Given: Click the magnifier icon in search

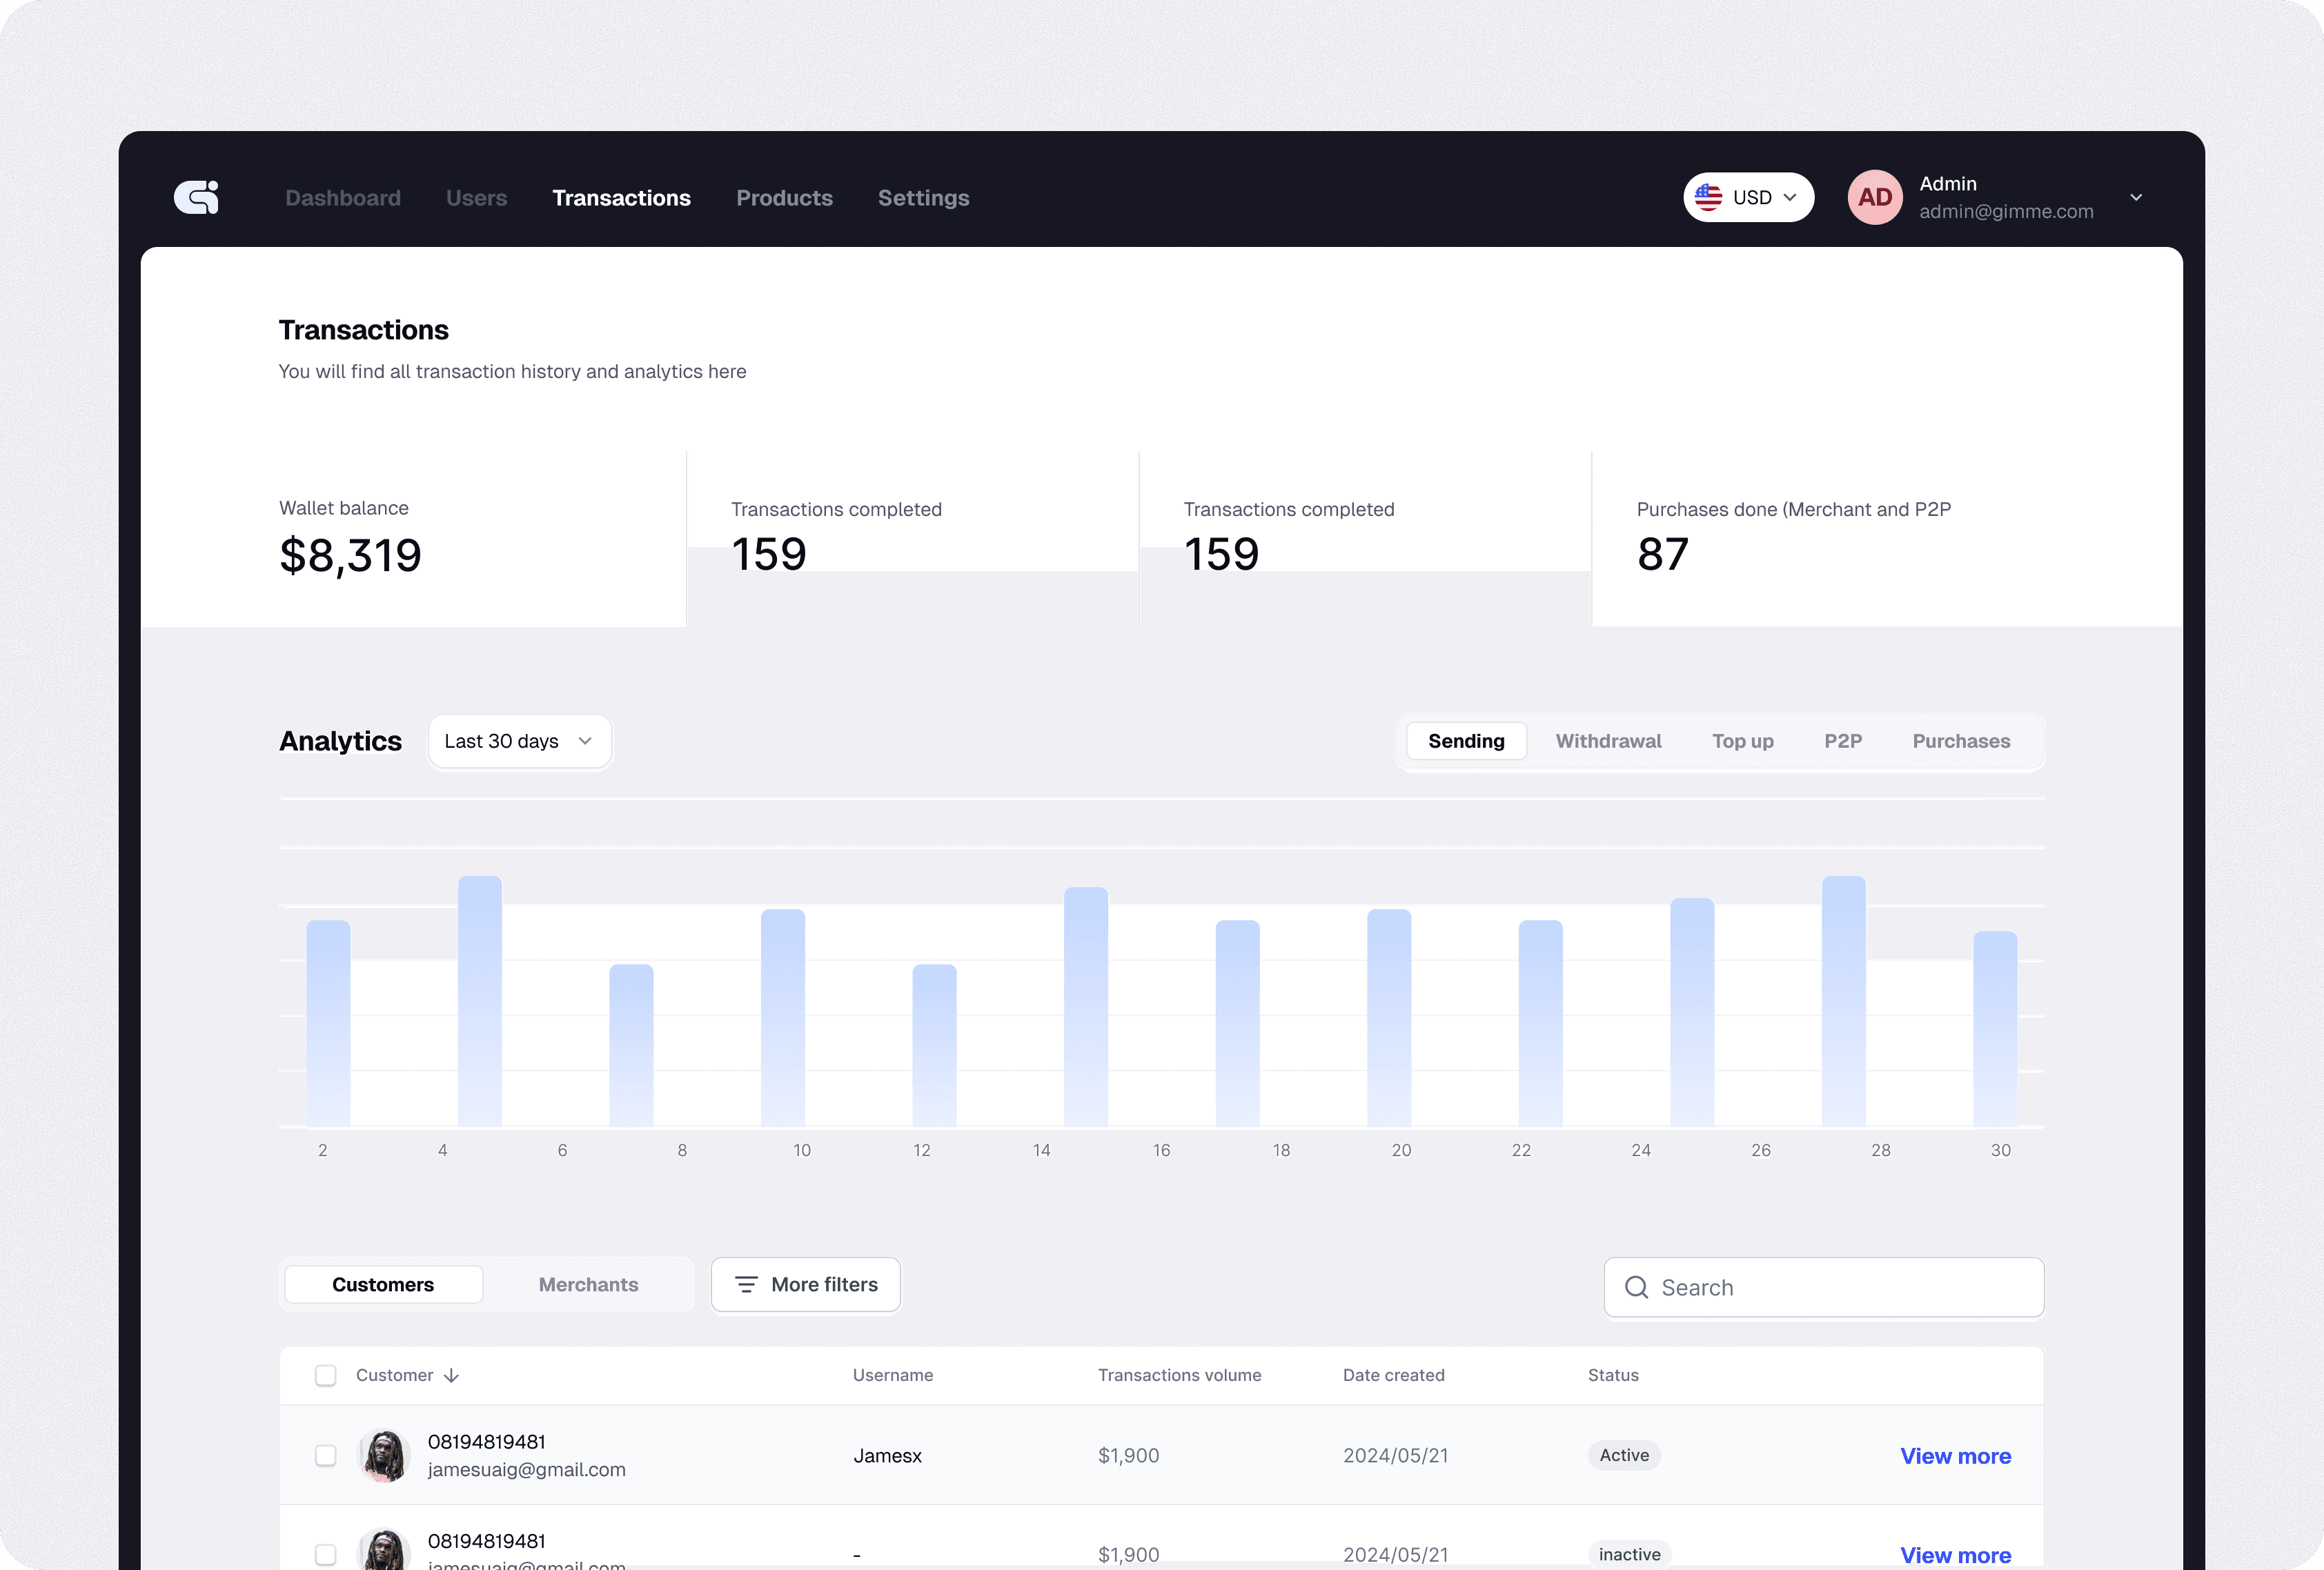Looking at the screenshot, I should coord(1636,1287).
